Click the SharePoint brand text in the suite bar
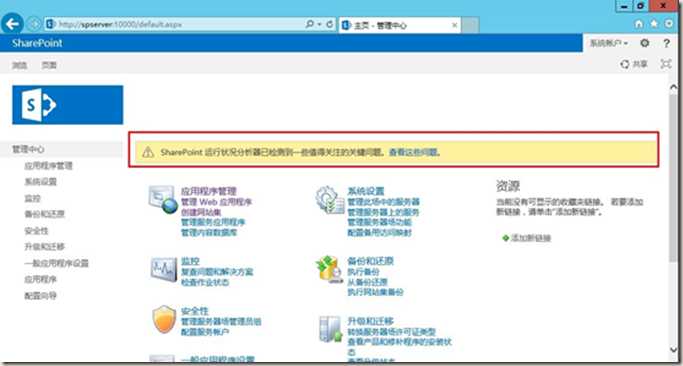 click(x=37, y=43)
